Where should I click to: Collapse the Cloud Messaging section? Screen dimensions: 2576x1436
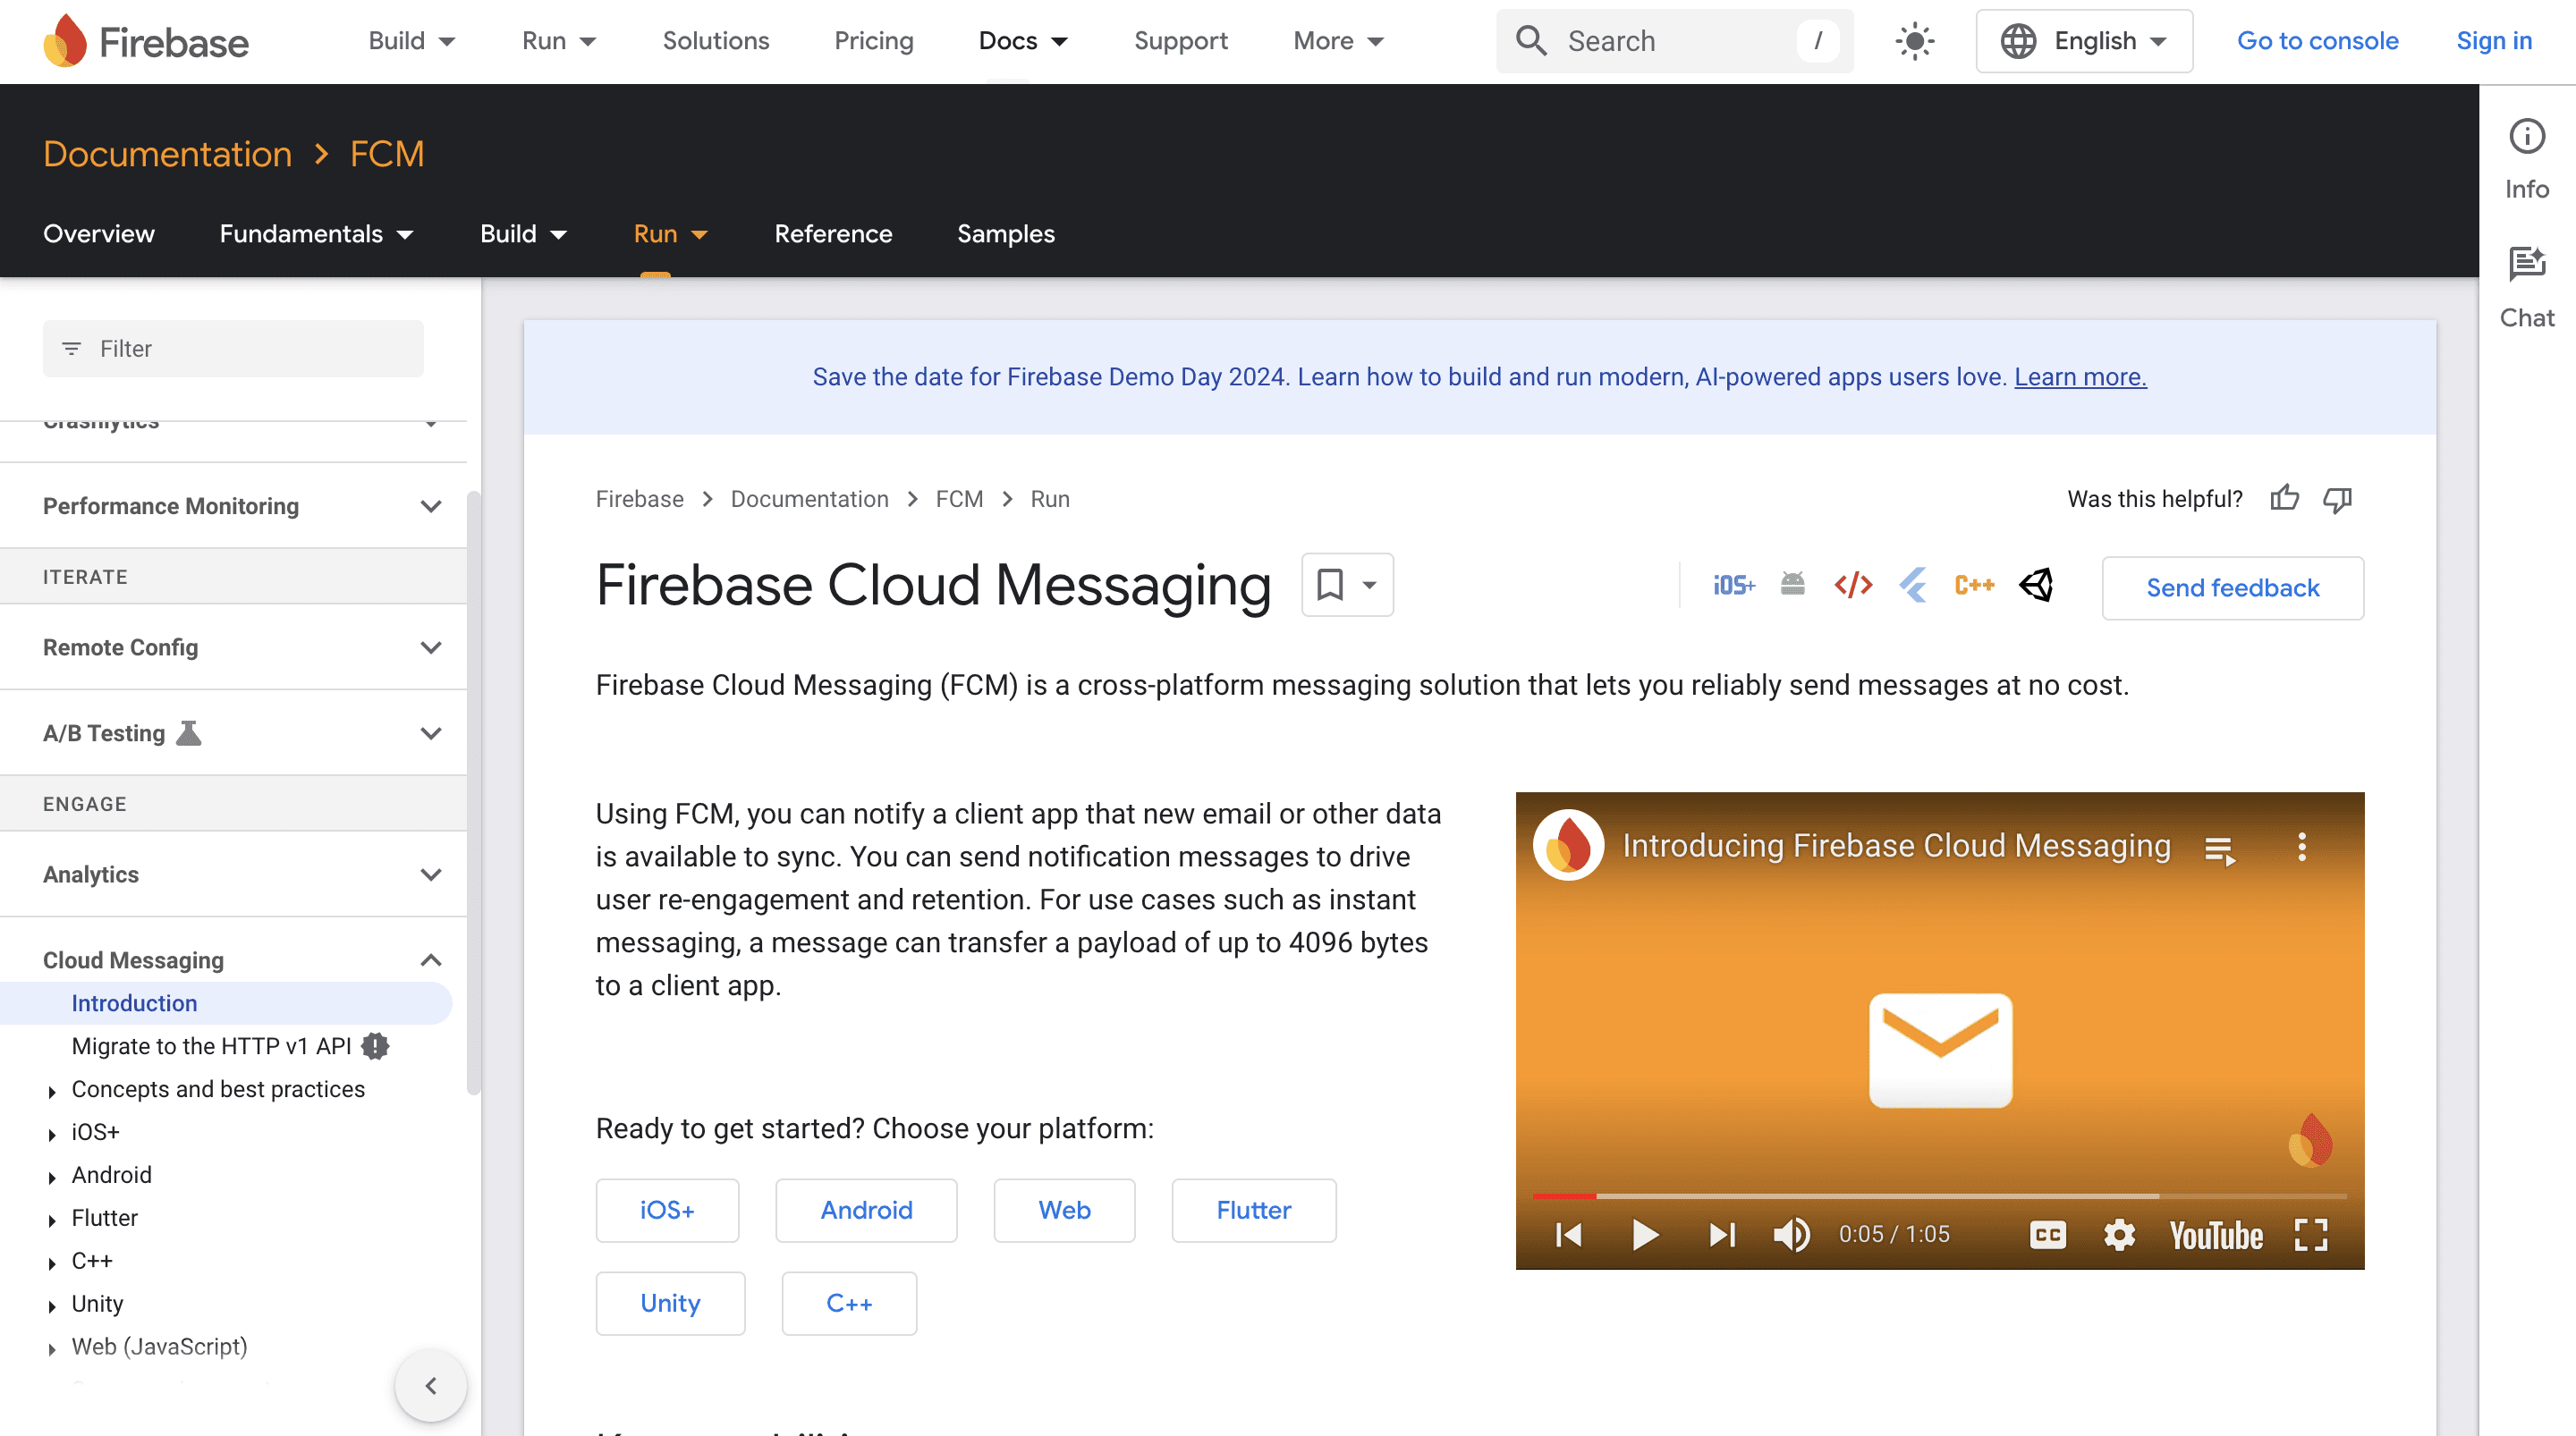click(430, 960)
